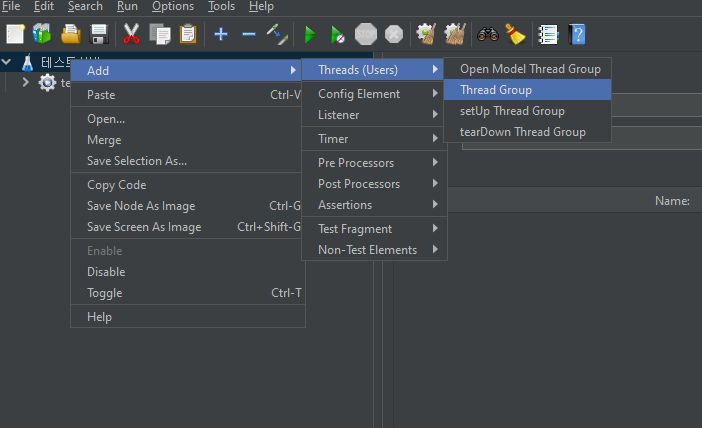Click the Expand All plus icon

pos(221,34)
